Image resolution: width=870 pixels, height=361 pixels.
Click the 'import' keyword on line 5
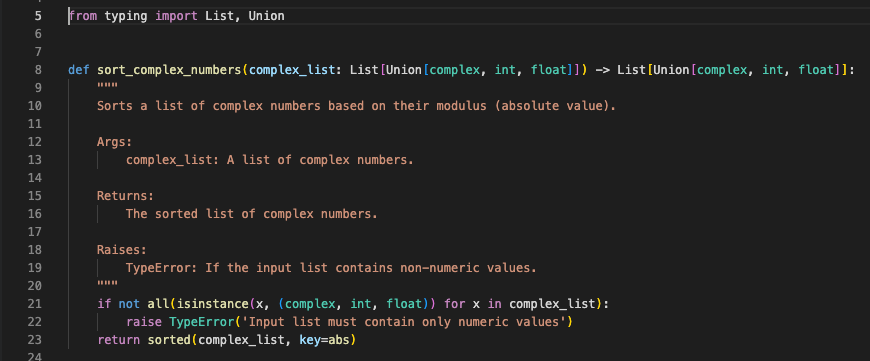176,16
